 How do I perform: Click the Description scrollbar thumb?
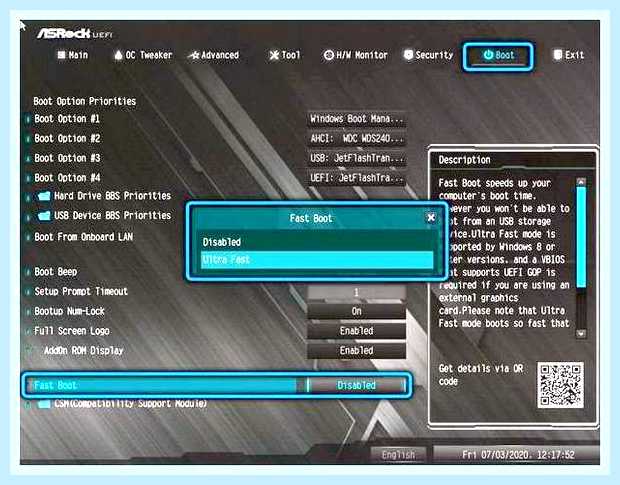pos(581,237)
